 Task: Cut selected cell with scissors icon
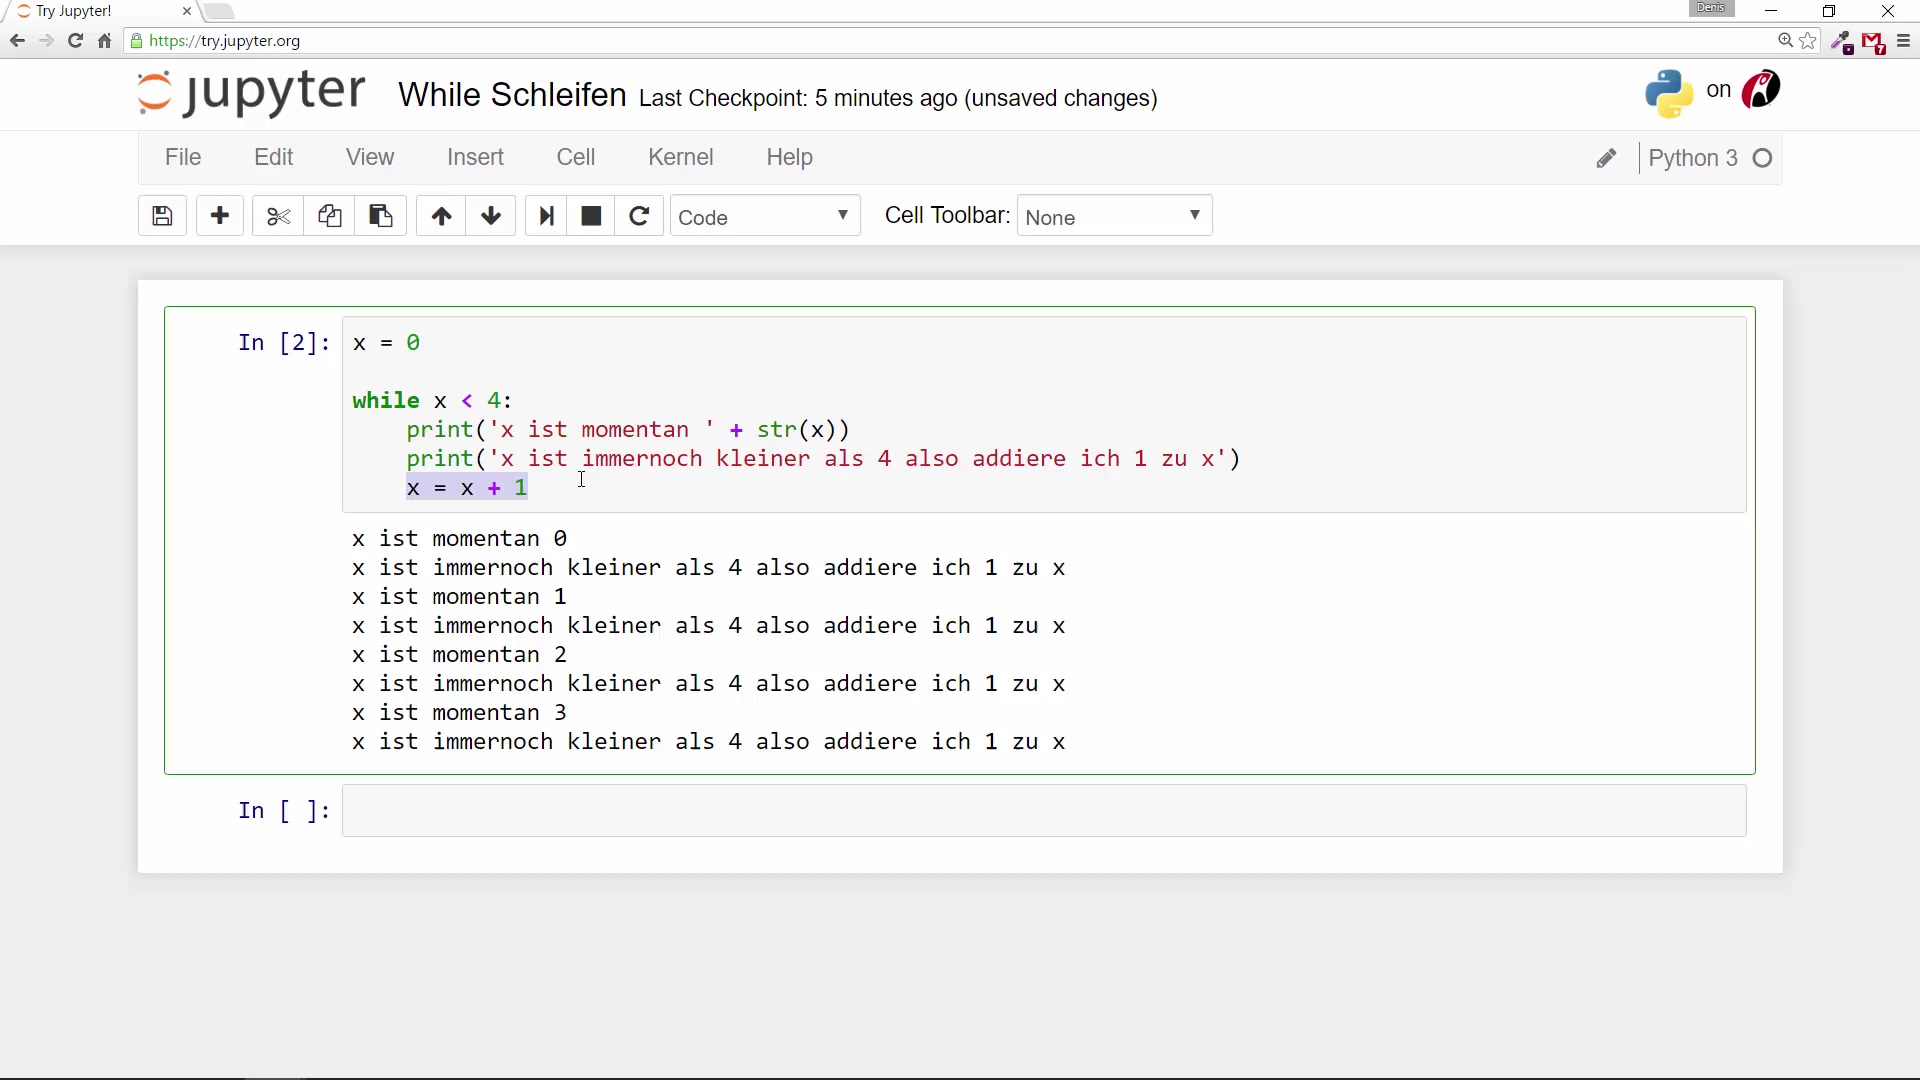coord(278,216)
